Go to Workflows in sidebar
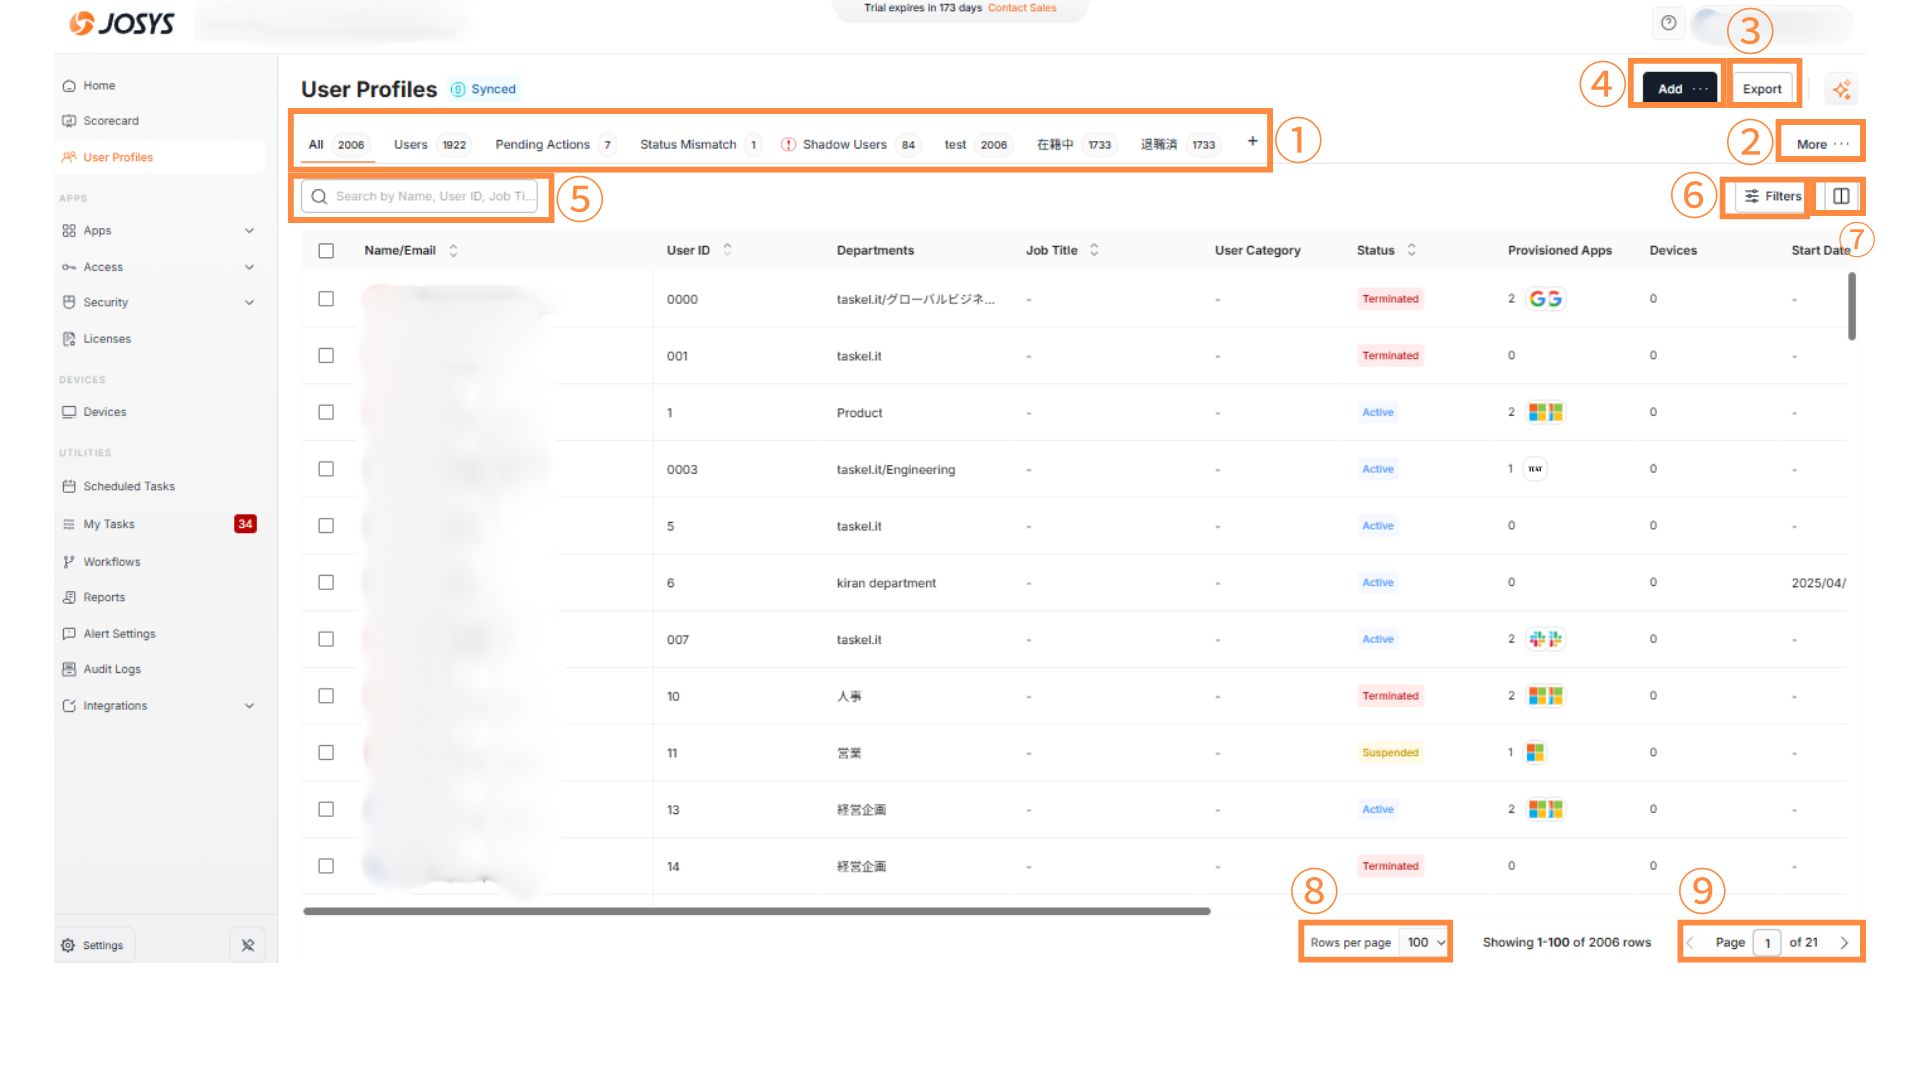The image size is (1920, 1080). pos(112,562)
